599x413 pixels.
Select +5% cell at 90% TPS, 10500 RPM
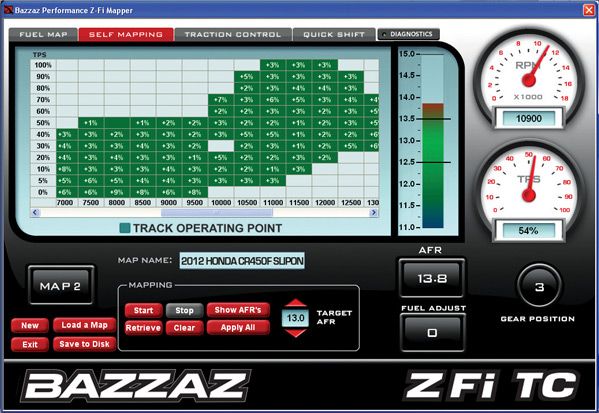247,76
